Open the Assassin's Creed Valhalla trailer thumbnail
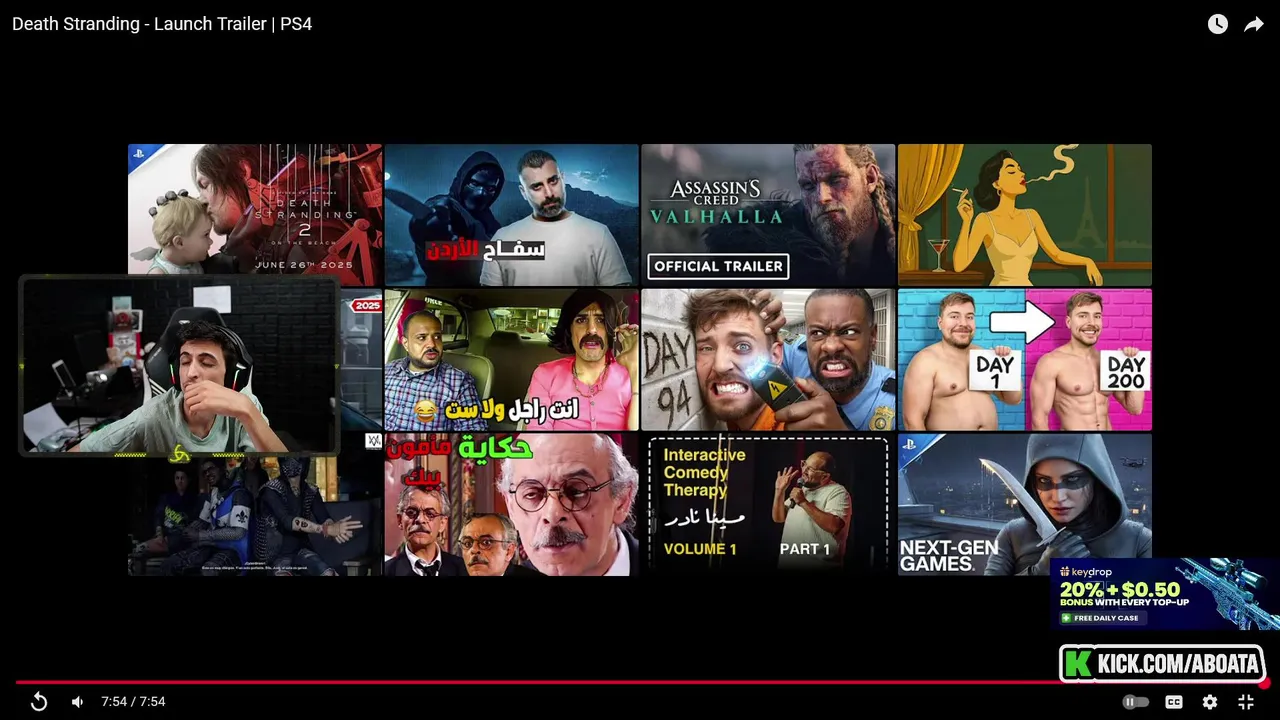The width and height of the screenshot is (1280, 720). point(768,215)
